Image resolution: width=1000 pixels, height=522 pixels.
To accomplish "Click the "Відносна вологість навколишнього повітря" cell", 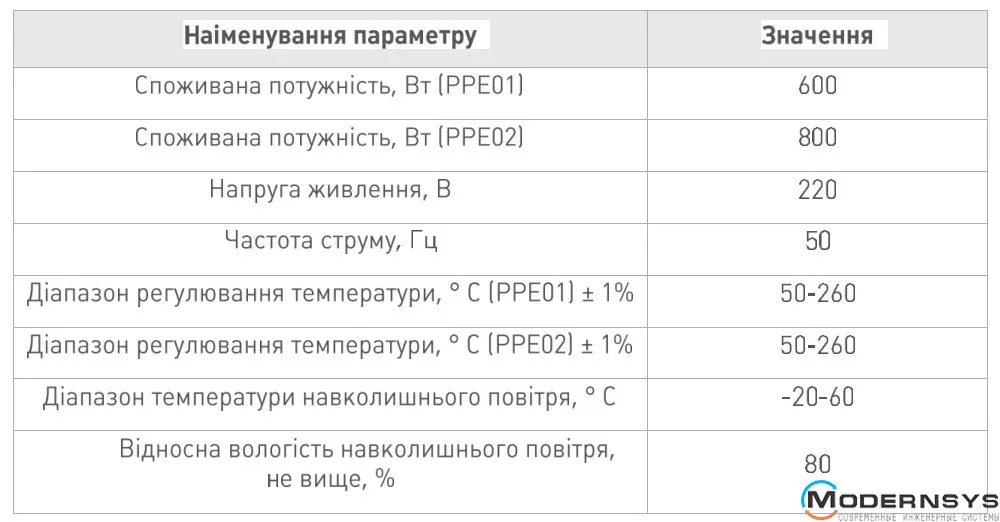I will pyautogui.click(x=366, y=463).
